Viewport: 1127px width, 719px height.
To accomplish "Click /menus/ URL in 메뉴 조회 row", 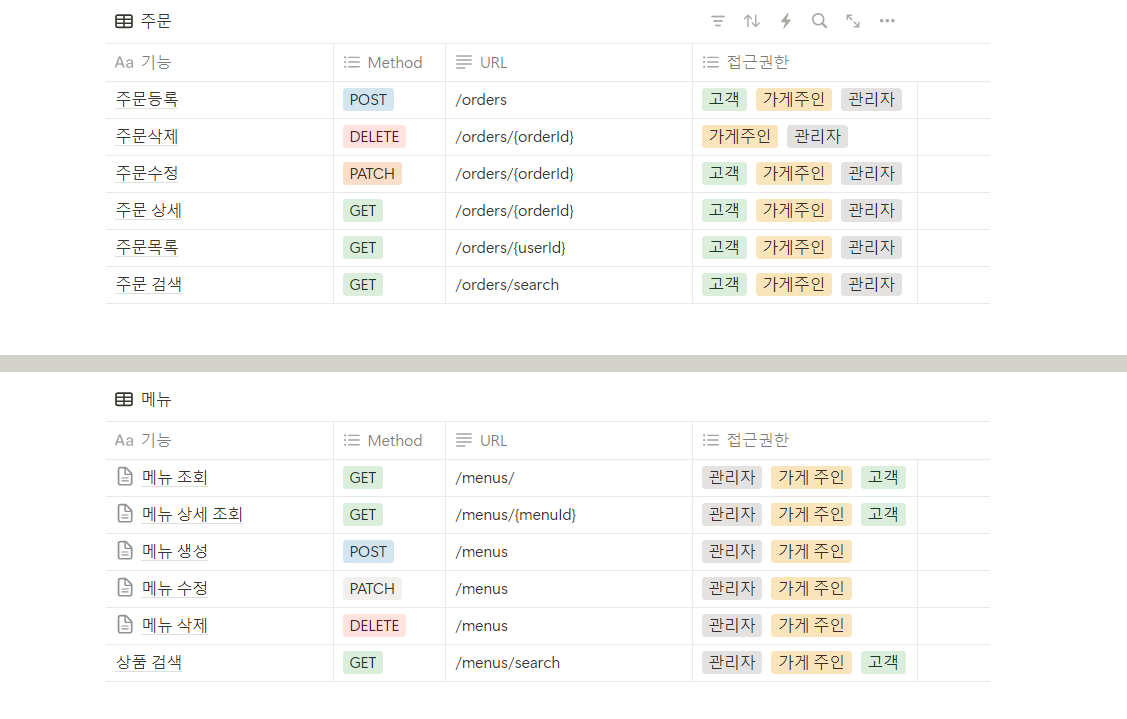I will (x=484, y=478).
